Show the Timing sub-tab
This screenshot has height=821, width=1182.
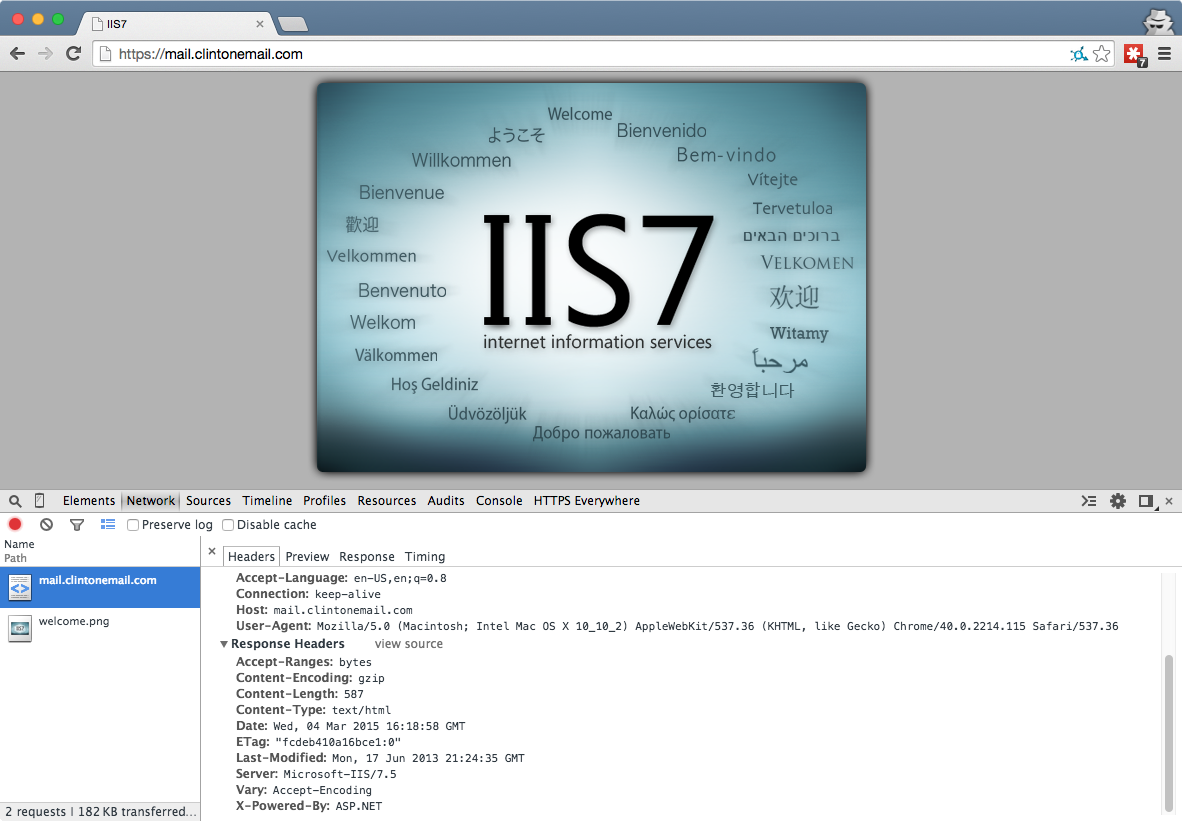click(425, 556)
